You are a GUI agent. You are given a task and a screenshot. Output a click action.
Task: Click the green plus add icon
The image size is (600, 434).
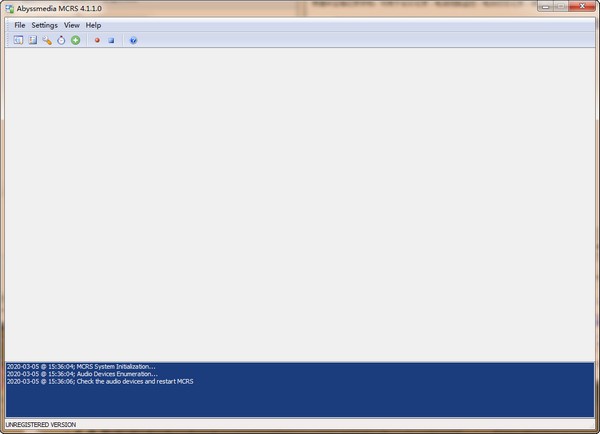75,40
